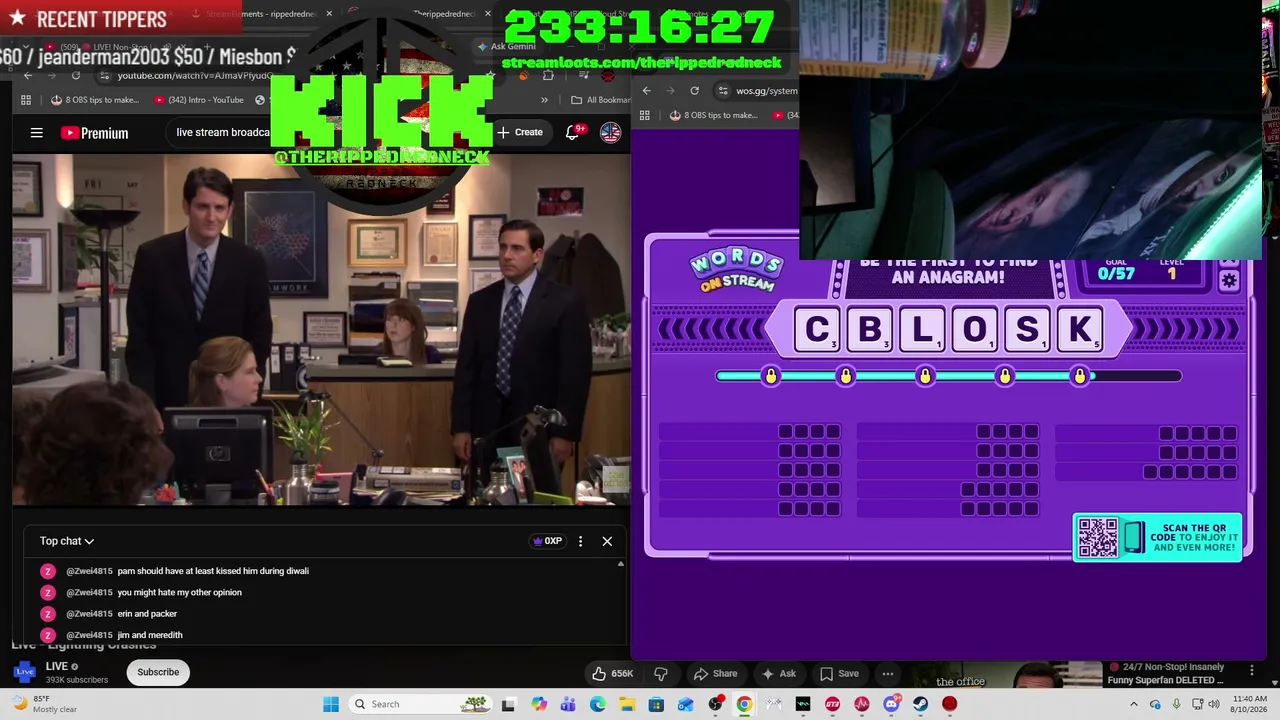1280x720 pixels.
Task: Click the taskbar Search box
Action: coord(421,704)
